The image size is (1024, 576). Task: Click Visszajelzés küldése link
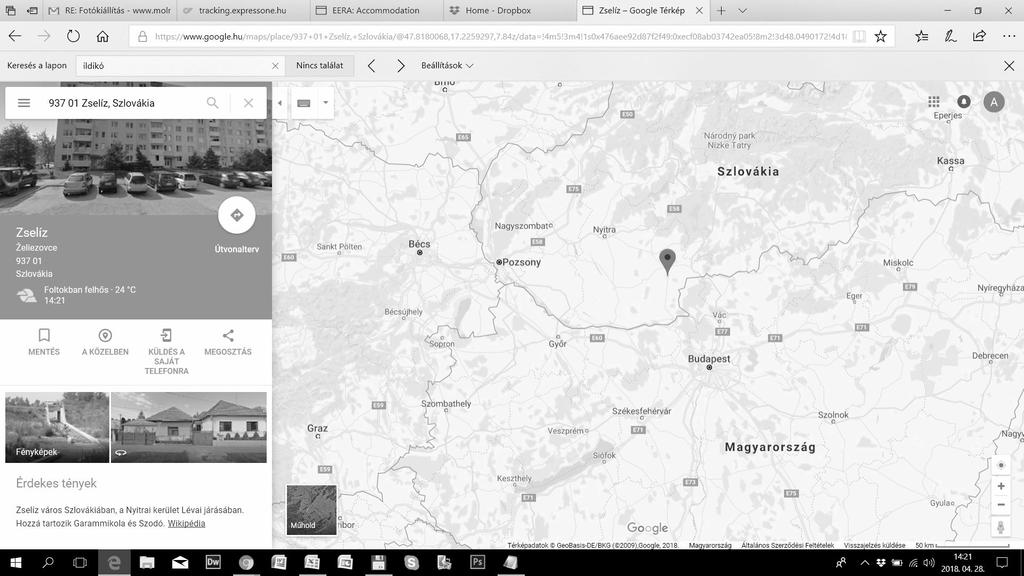point(874,545)
